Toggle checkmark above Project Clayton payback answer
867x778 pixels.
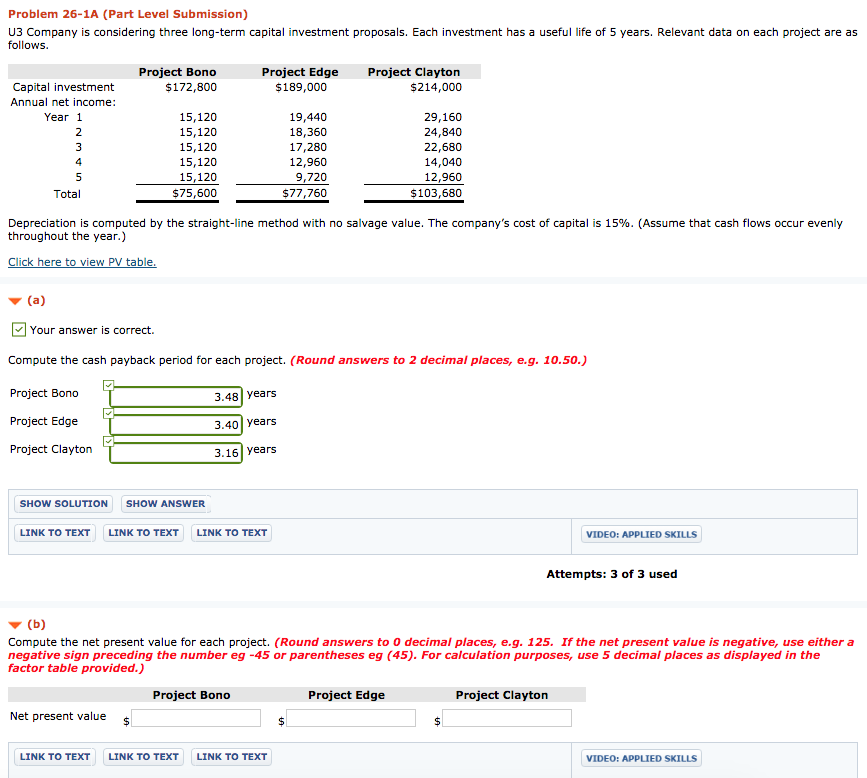click(x=108, y=440)
